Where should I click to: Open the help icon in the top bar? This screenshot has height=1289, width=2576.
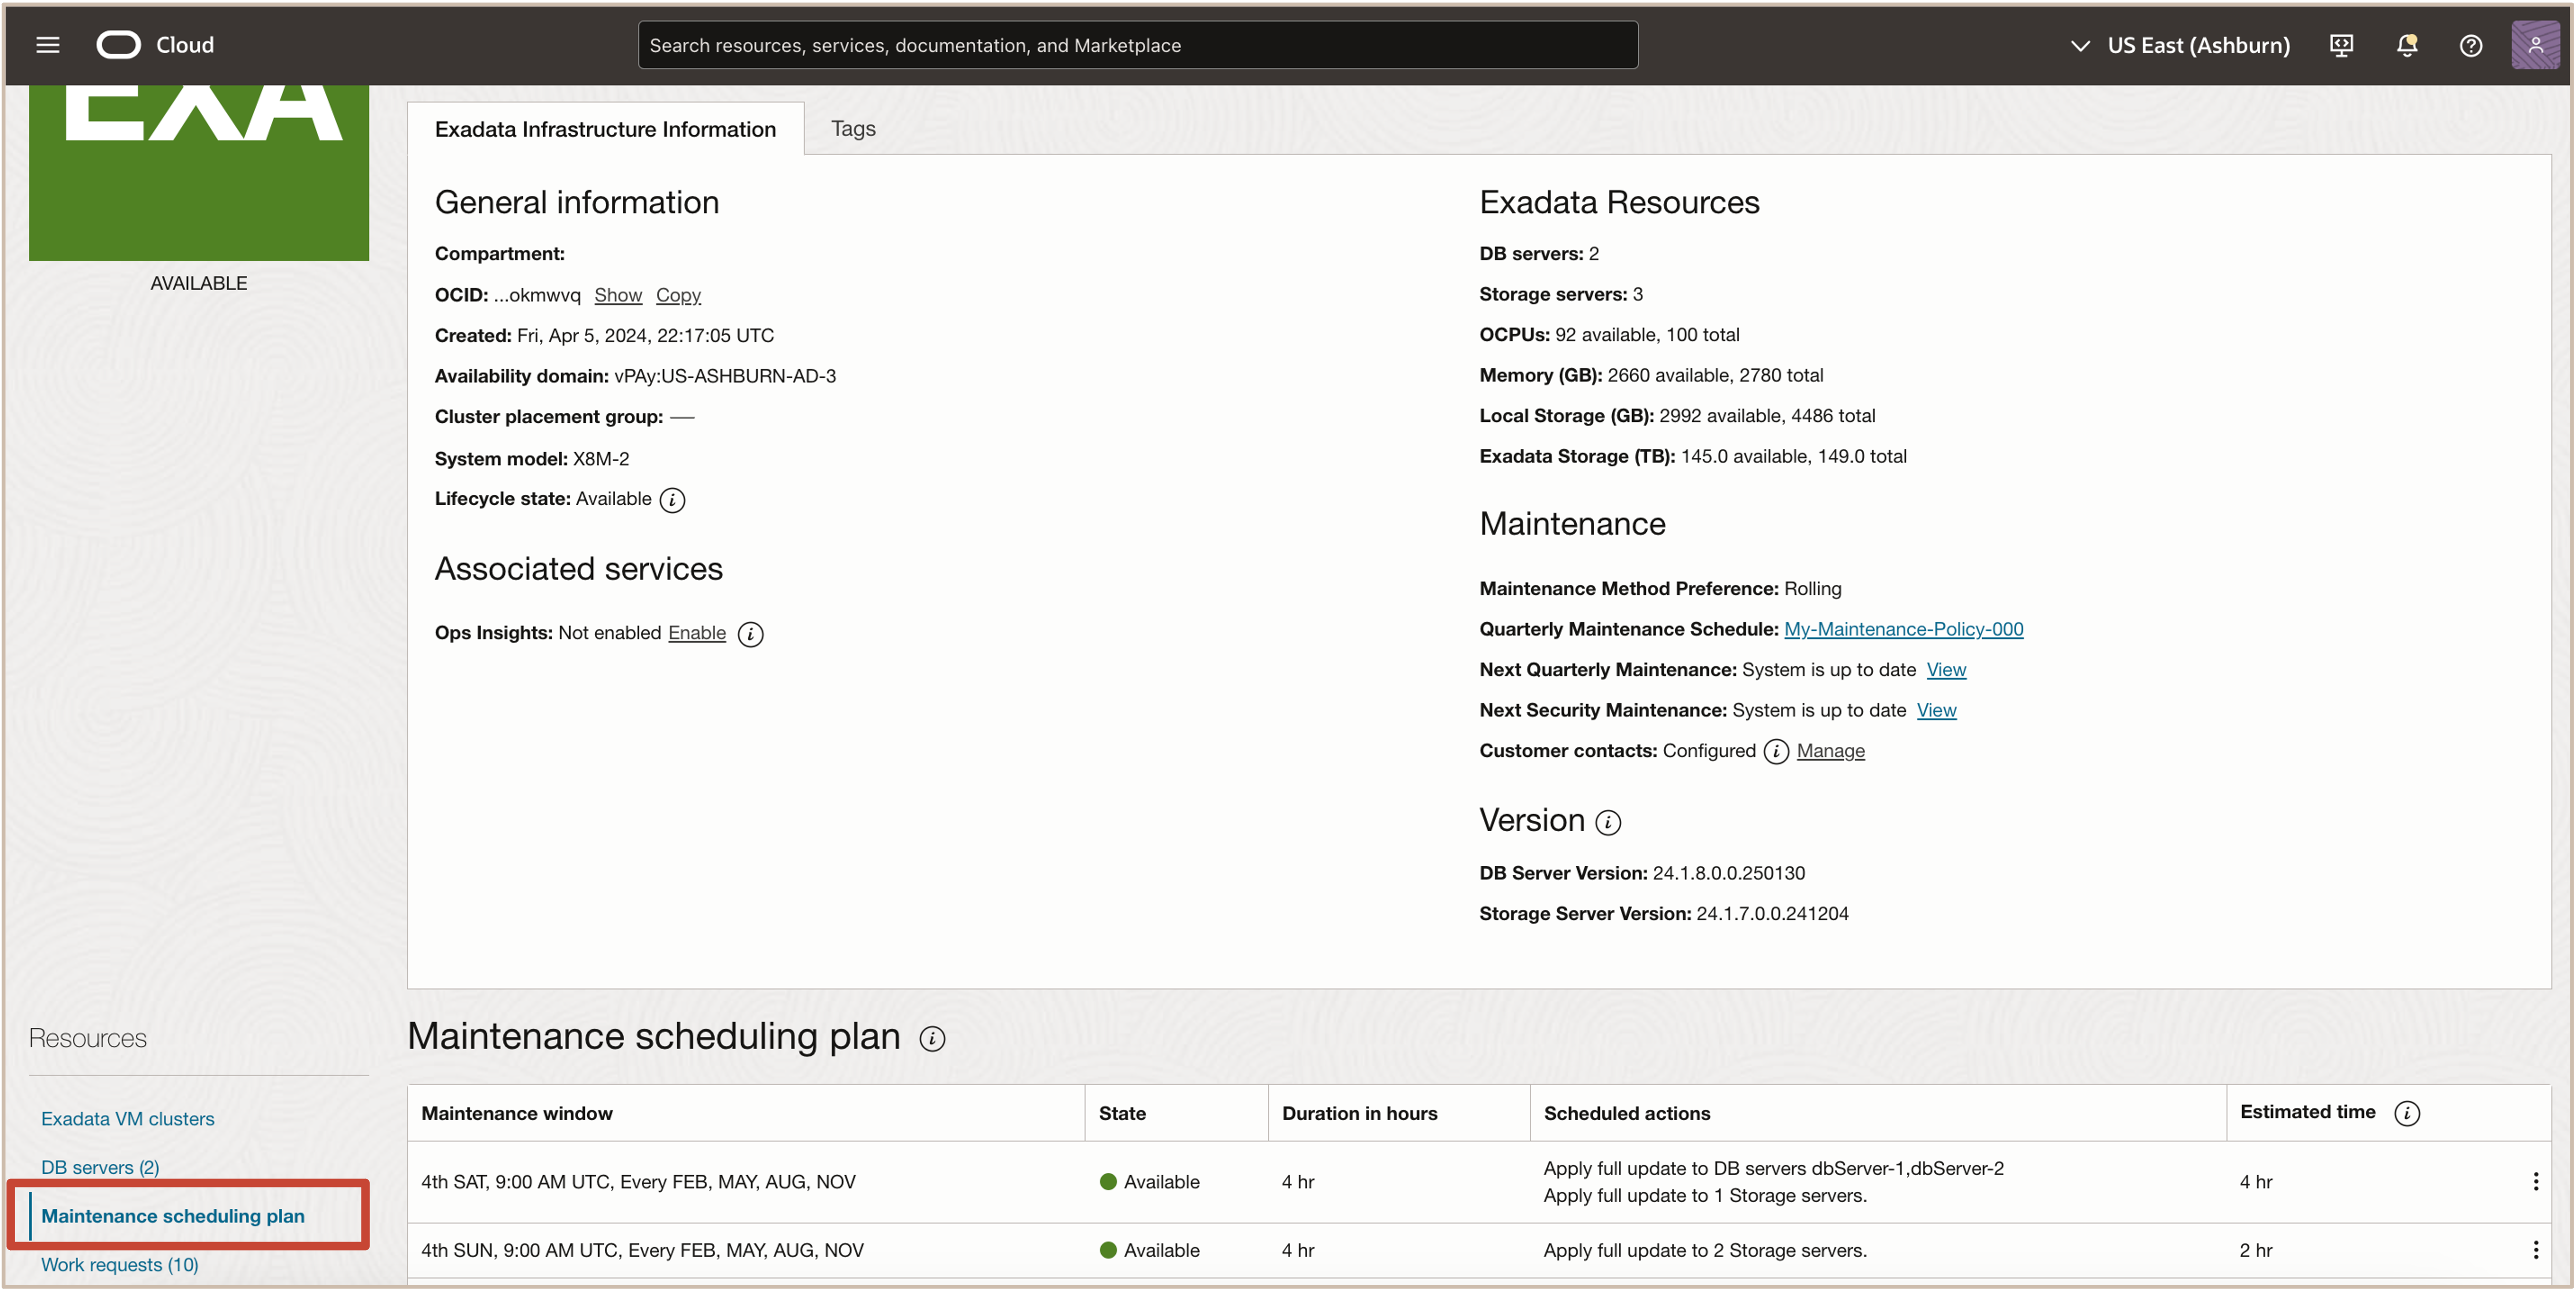click(2471, 45)
